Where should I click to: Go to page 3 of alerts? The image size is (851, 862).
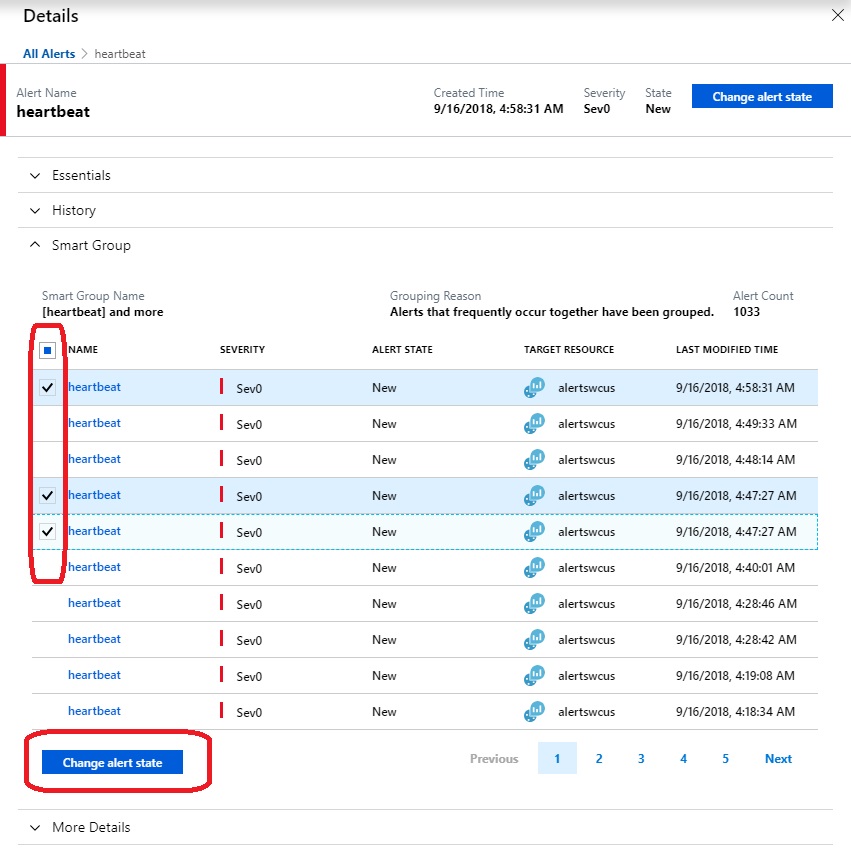pos(641,759)
